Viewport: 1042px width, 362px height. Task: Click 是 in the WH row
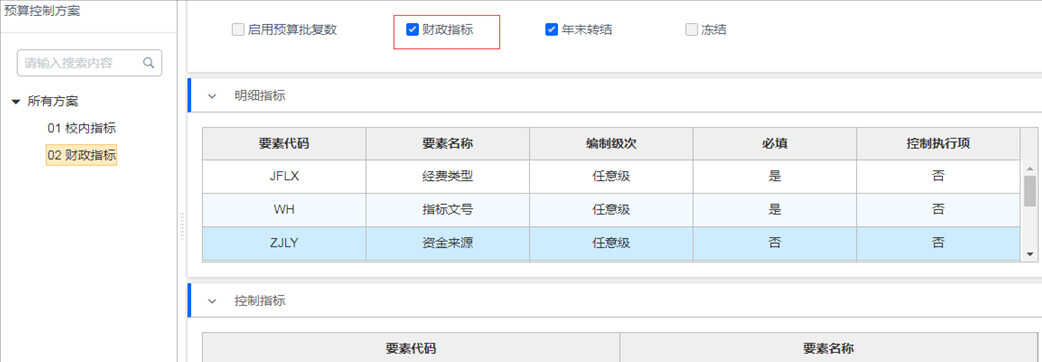(x=774, y=210)
